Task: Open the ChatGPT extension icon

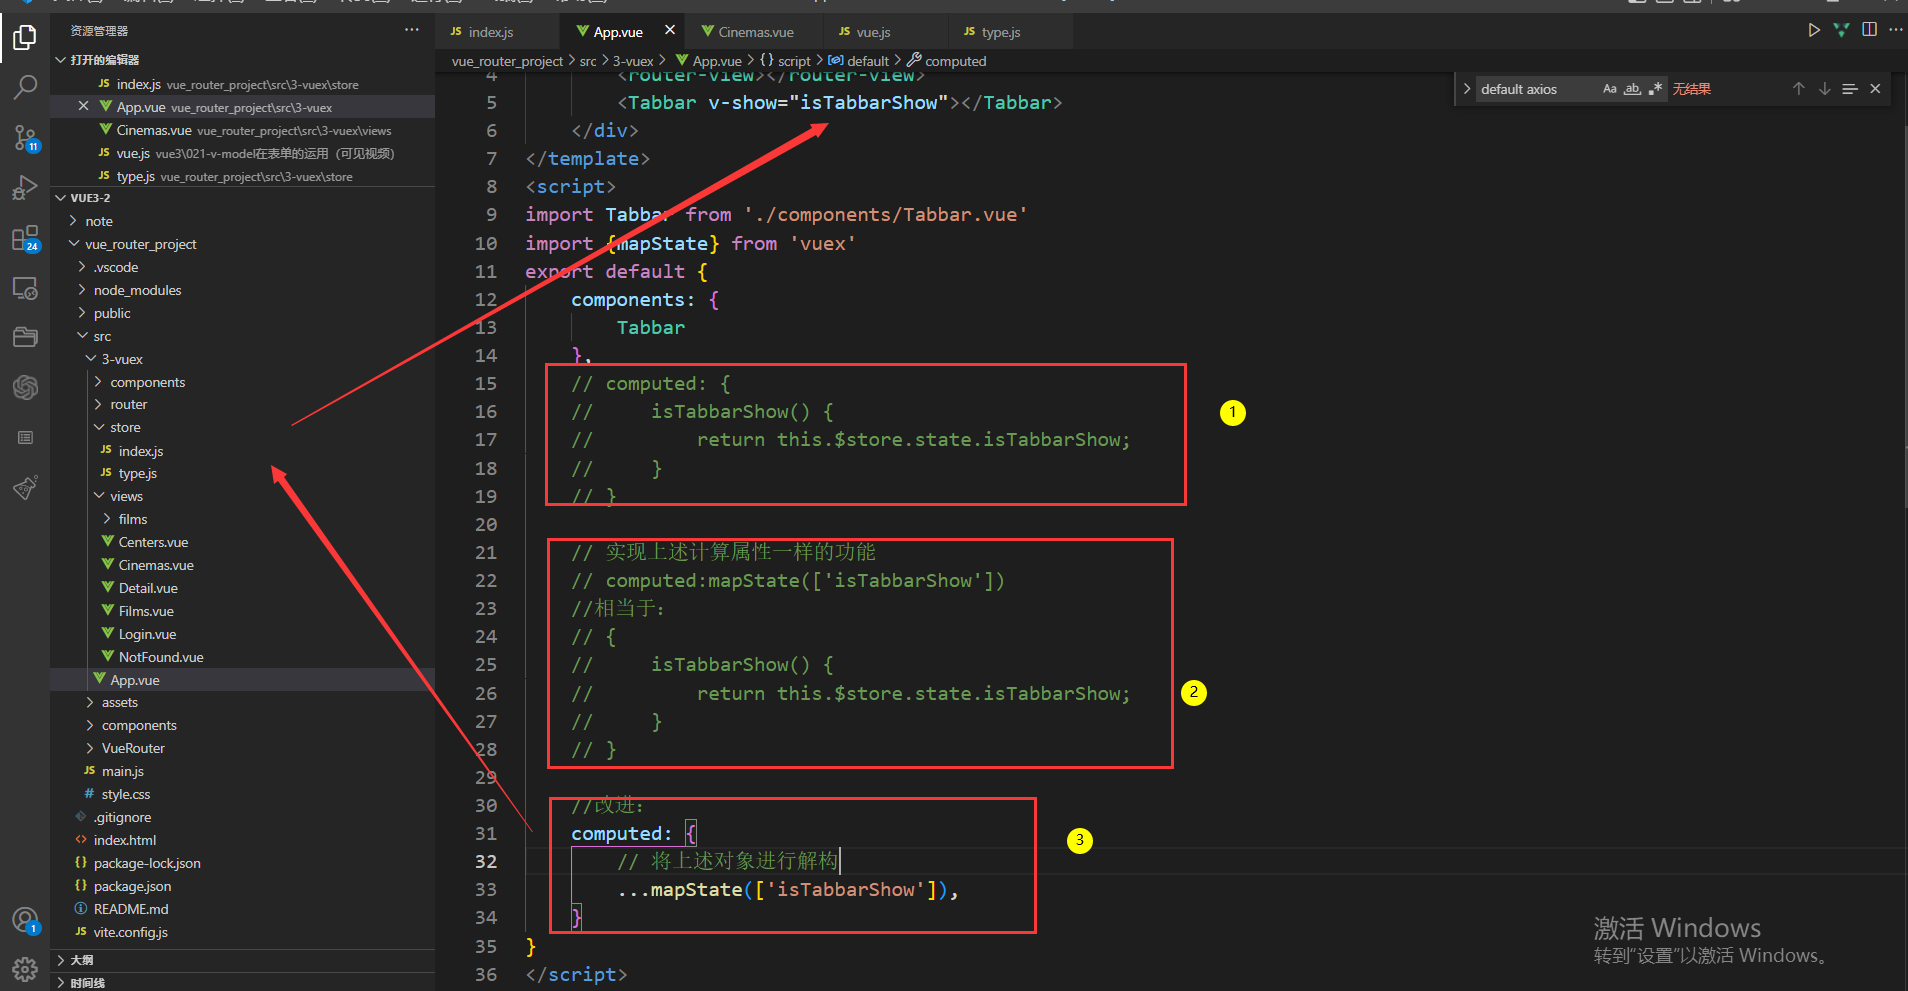Action: (25, 387)
